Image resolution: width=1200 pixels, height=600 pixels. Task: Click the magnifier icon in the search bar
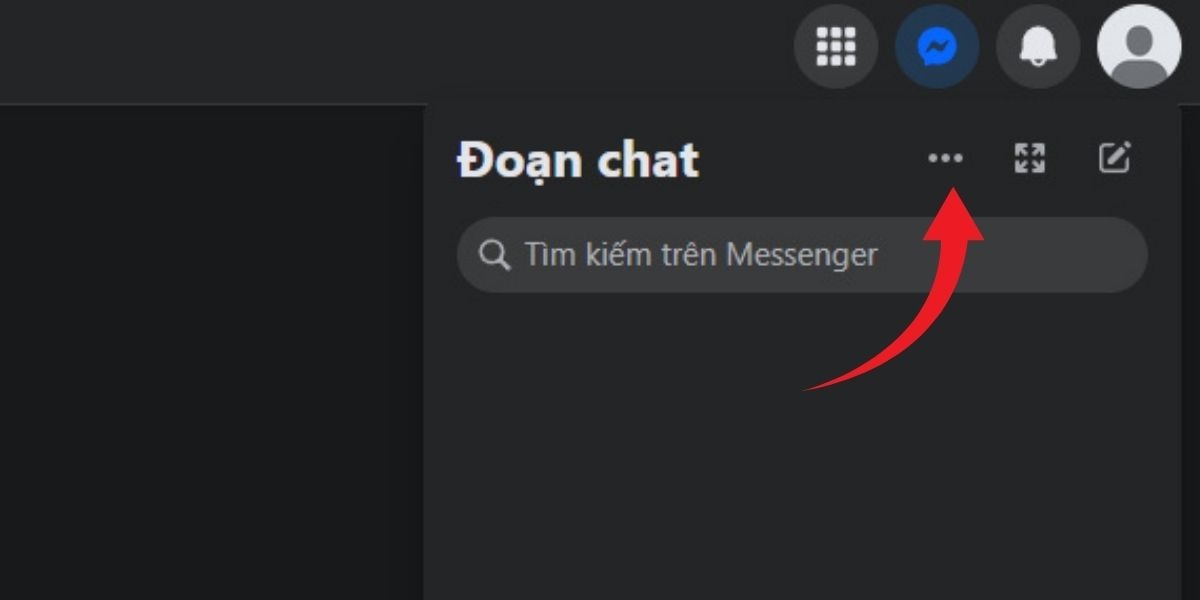(x=494, y=255)
